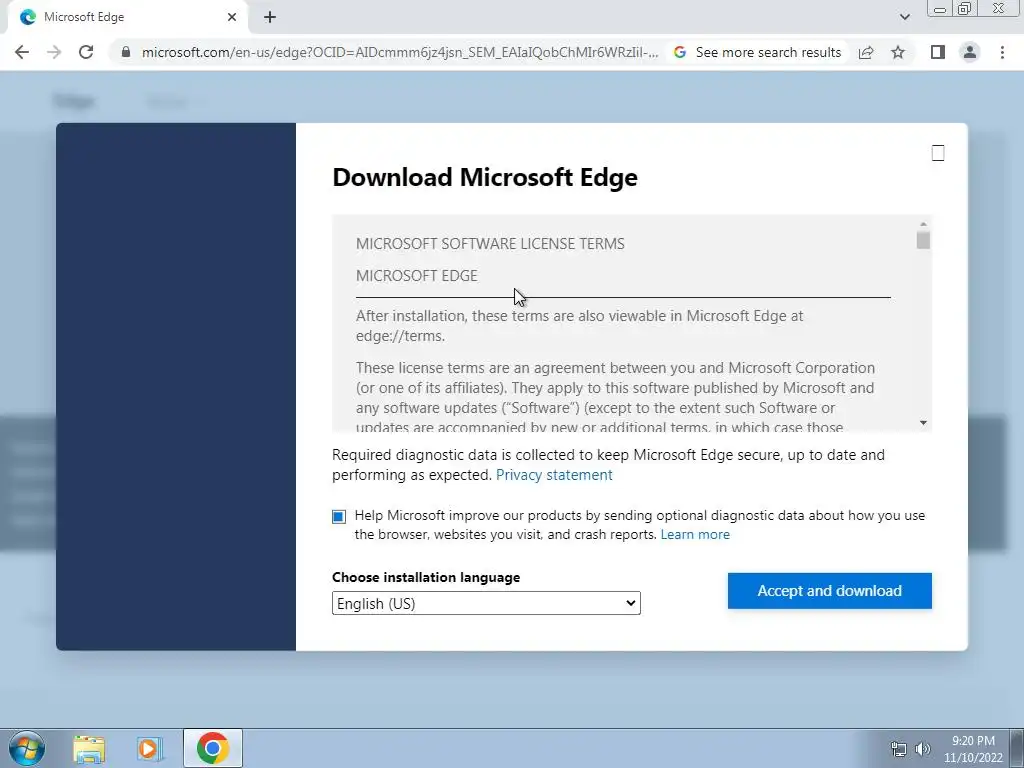Click the license terms scrollbar thumb
This screenshot has width=1024, height=768.
tap(923, 240)
